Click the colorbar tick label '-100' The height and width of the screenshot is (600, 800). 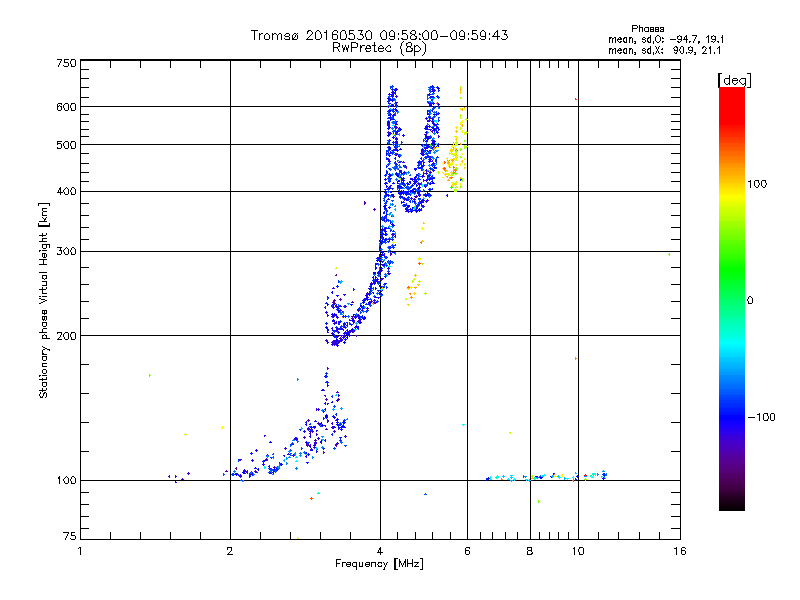[761, 417]
